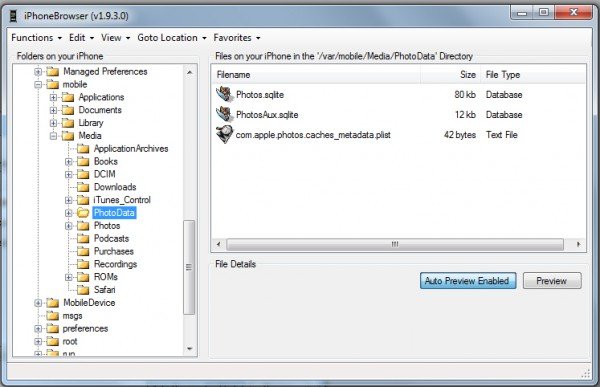
Task: Expand the Managed Preferences tree node
Action: (38, 72)
